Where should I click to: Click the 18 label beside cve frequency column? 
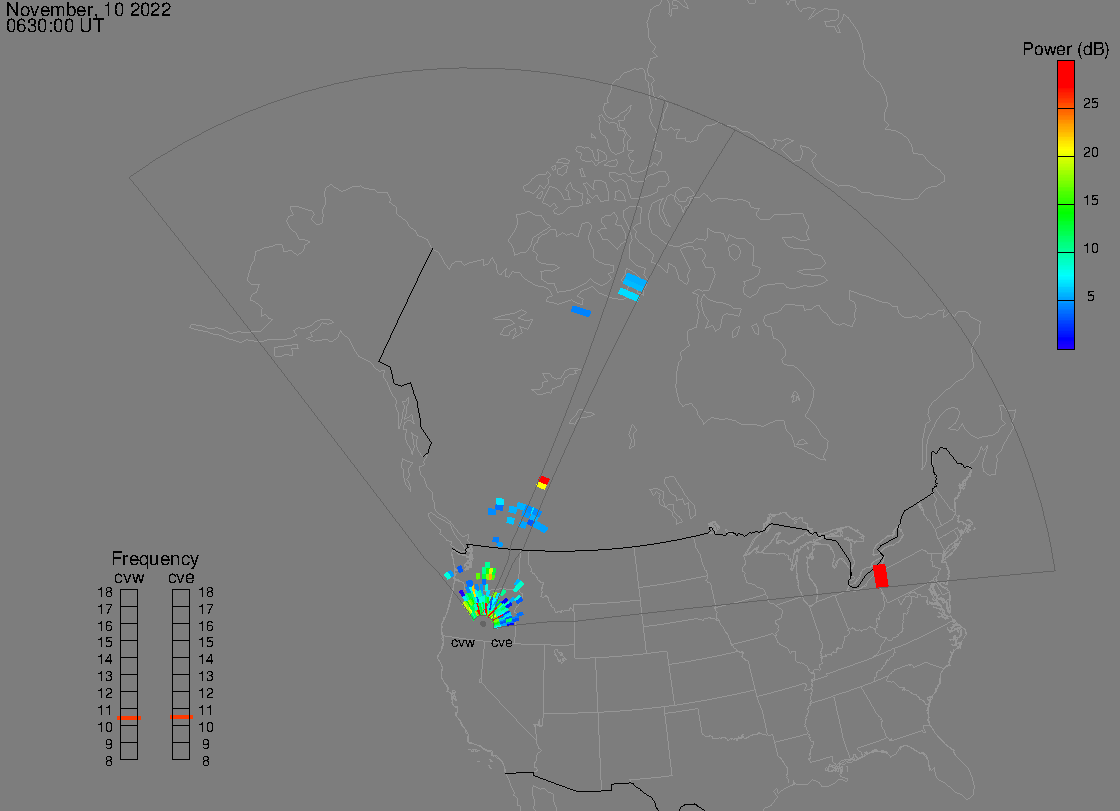[x=206, y=592]
